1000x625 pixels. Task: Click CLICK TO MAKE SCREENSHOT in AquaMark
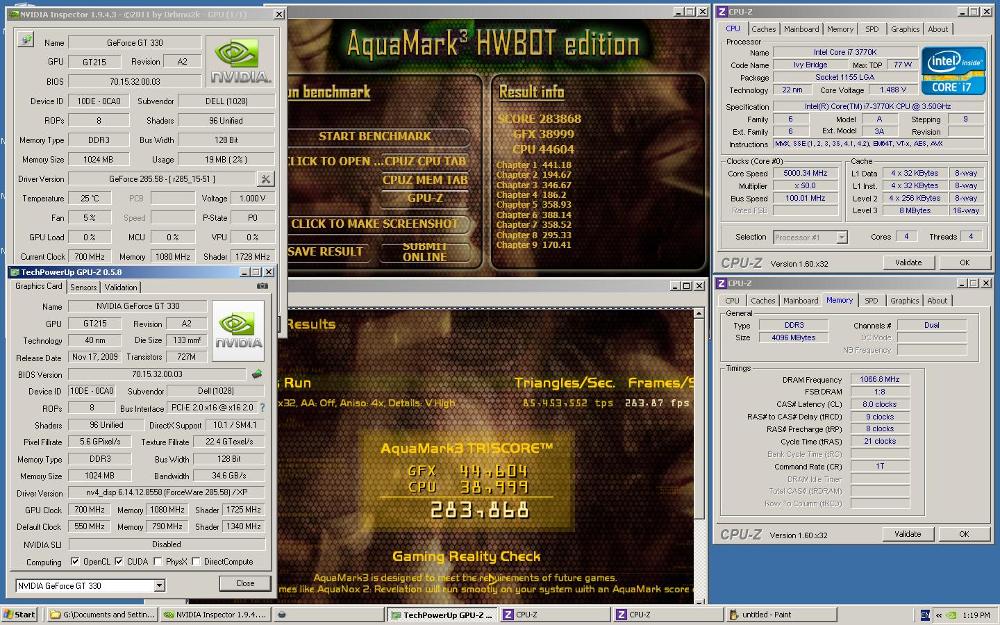(375, 223)
